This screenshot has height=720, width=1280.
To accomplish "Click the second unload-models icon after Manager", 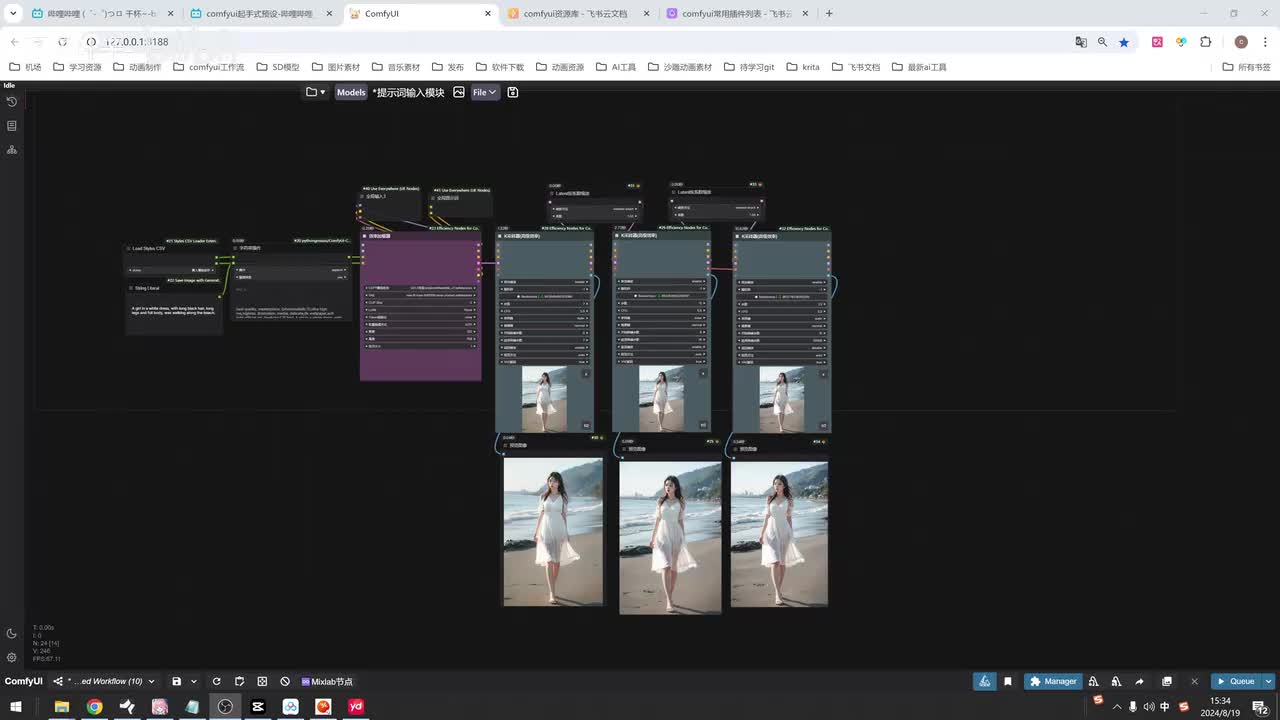I will pyautogui.click(x=1116, y=681).
